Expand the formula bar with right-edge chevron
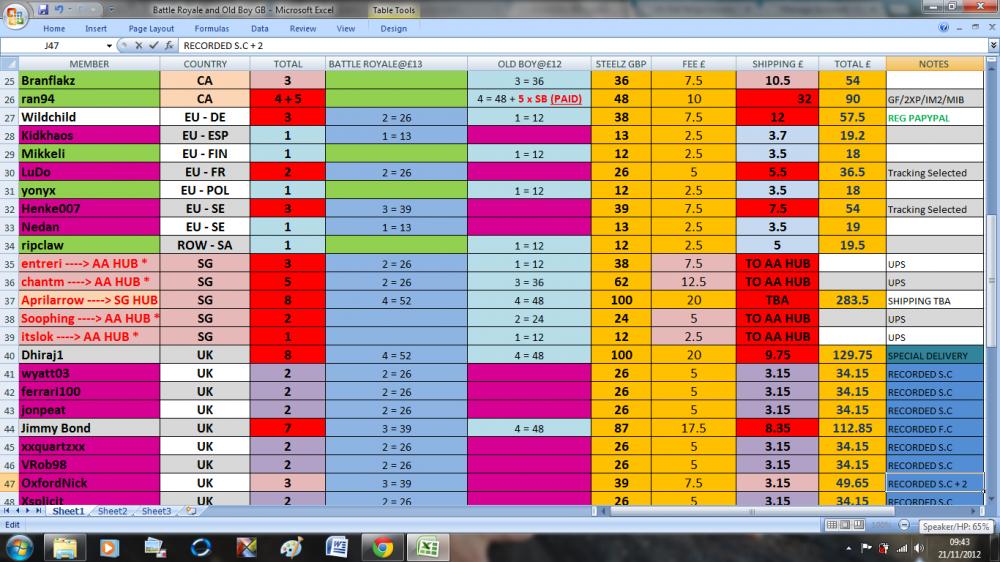 tap(993, 45)
